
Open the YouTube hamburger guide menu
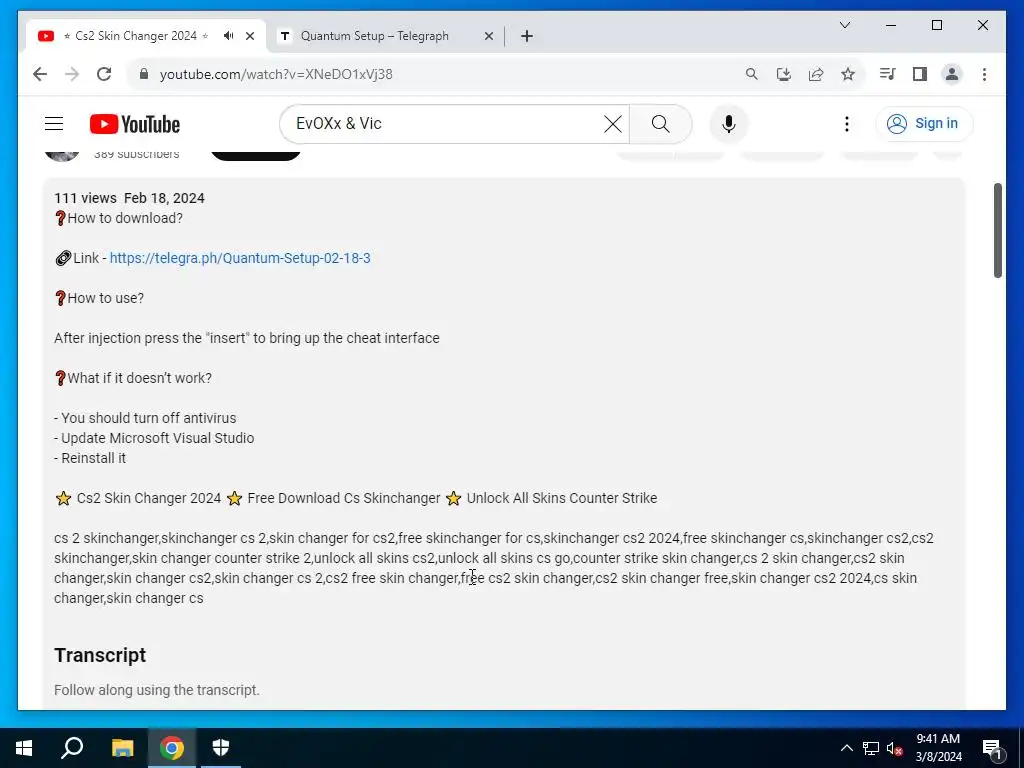pyautogui.click(x=54, y=123)
